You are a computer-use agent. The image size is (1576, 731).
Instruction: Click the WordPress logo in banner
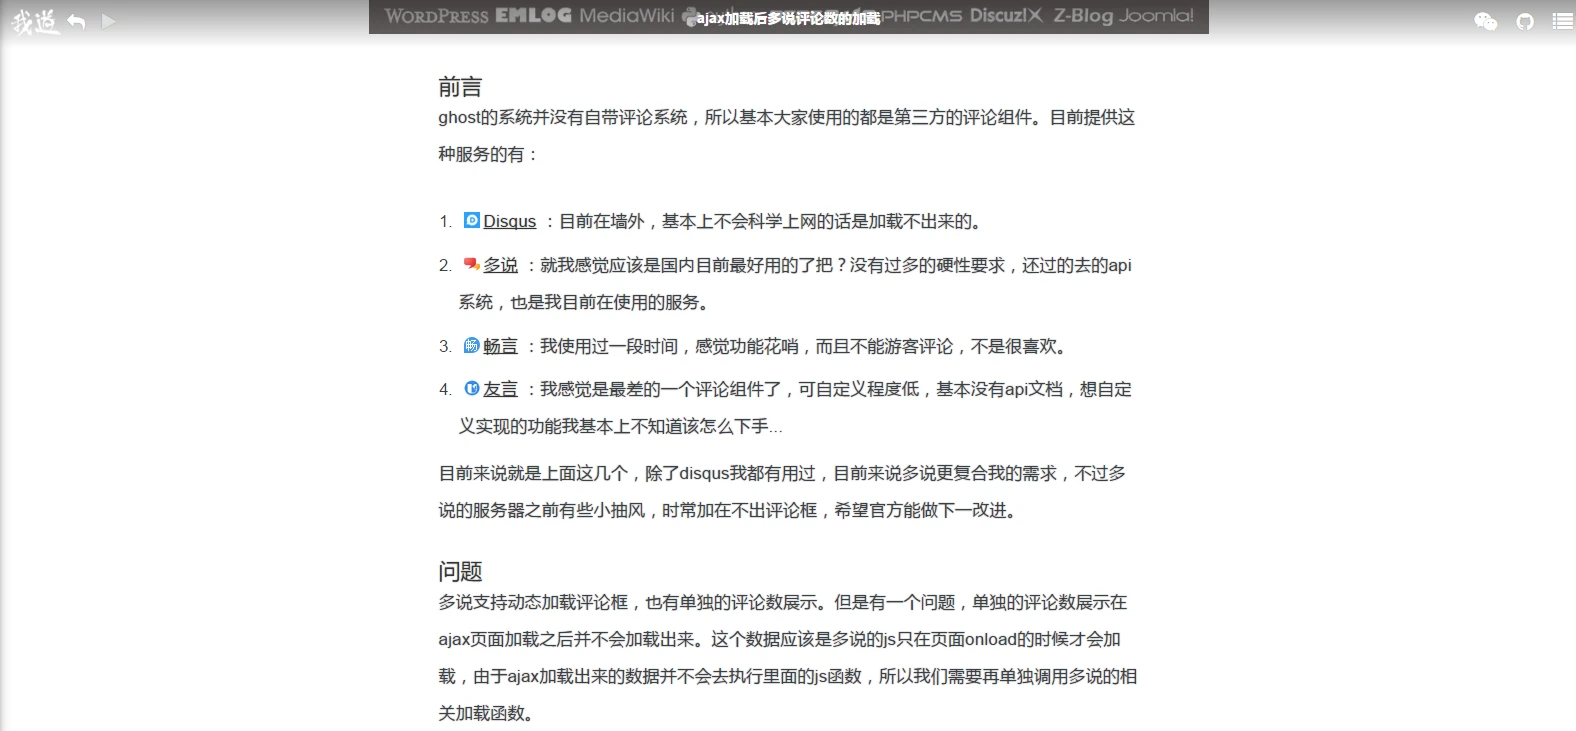436,16
